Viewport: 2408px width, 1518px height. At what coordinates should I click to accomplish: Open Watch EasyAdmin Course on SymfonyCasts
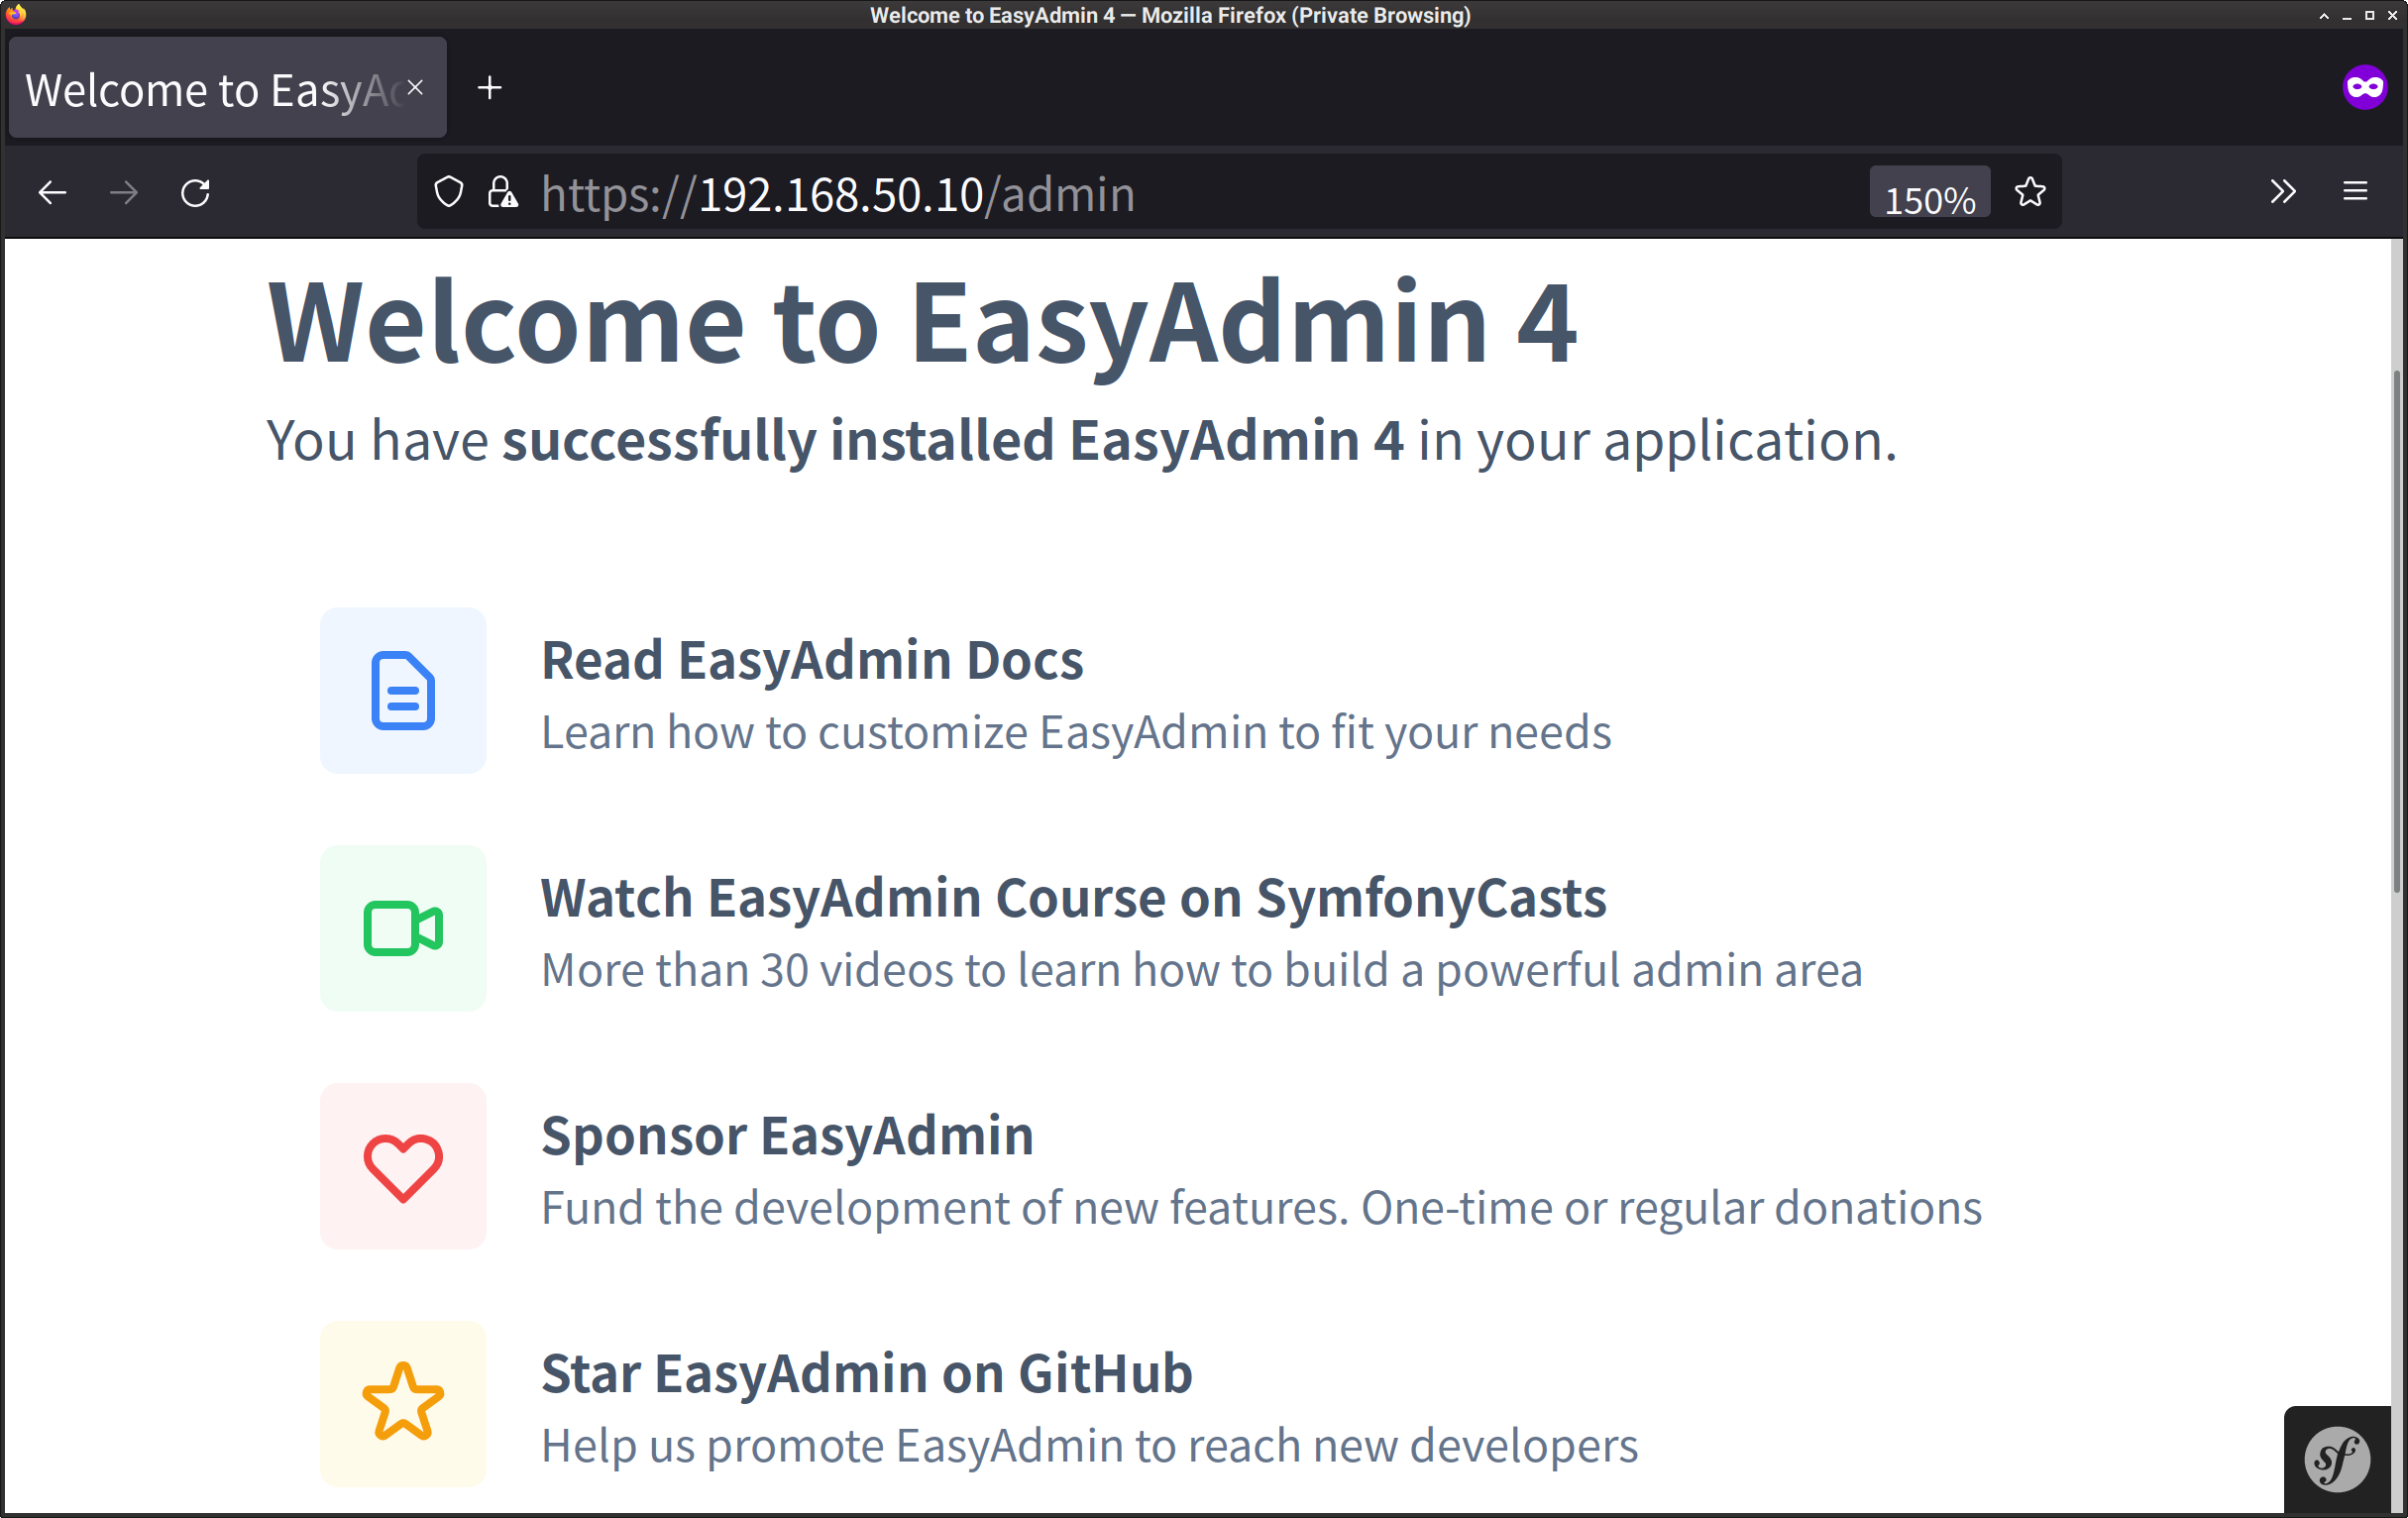tap(1073, 898)
